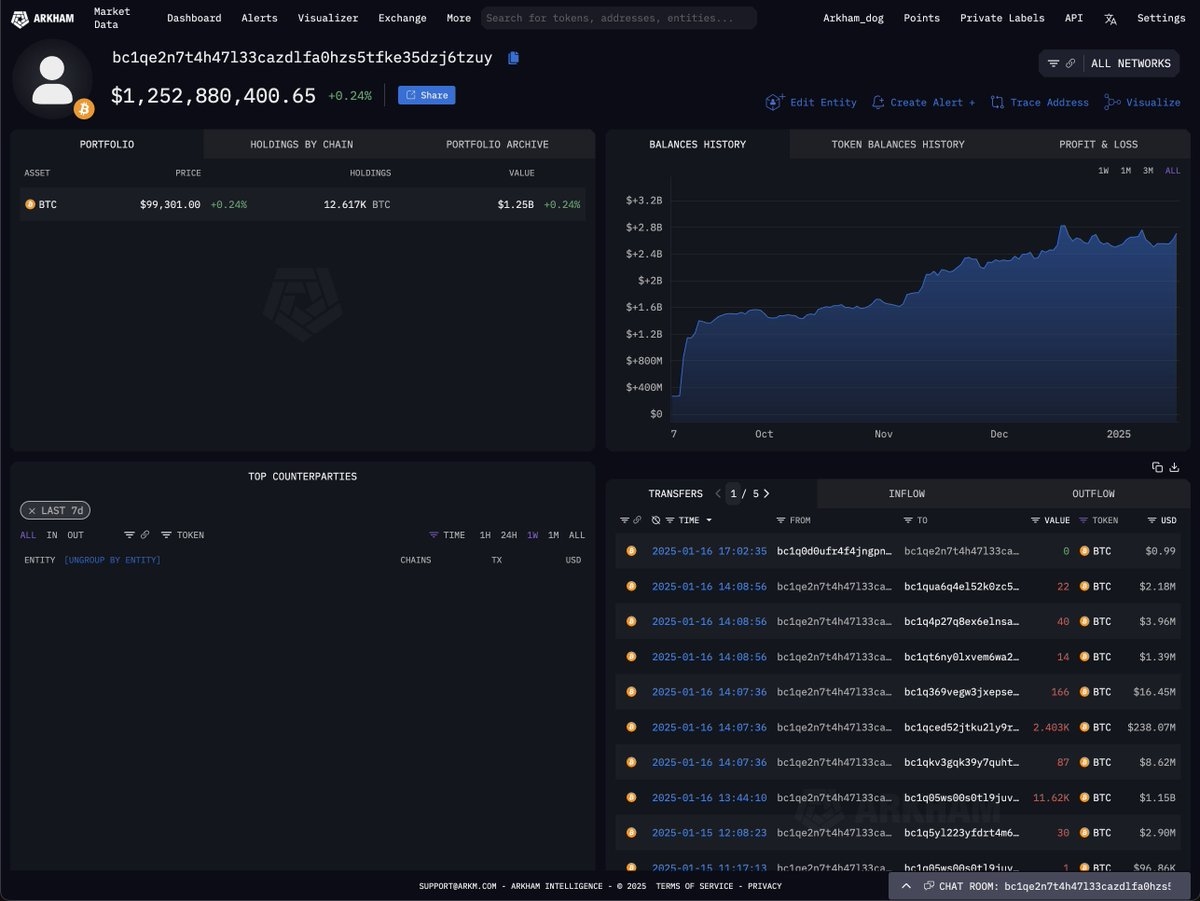This screenshot has height=901, width=1200.
Task: Download transfers with the download icon
Action: pos(1175,467)
